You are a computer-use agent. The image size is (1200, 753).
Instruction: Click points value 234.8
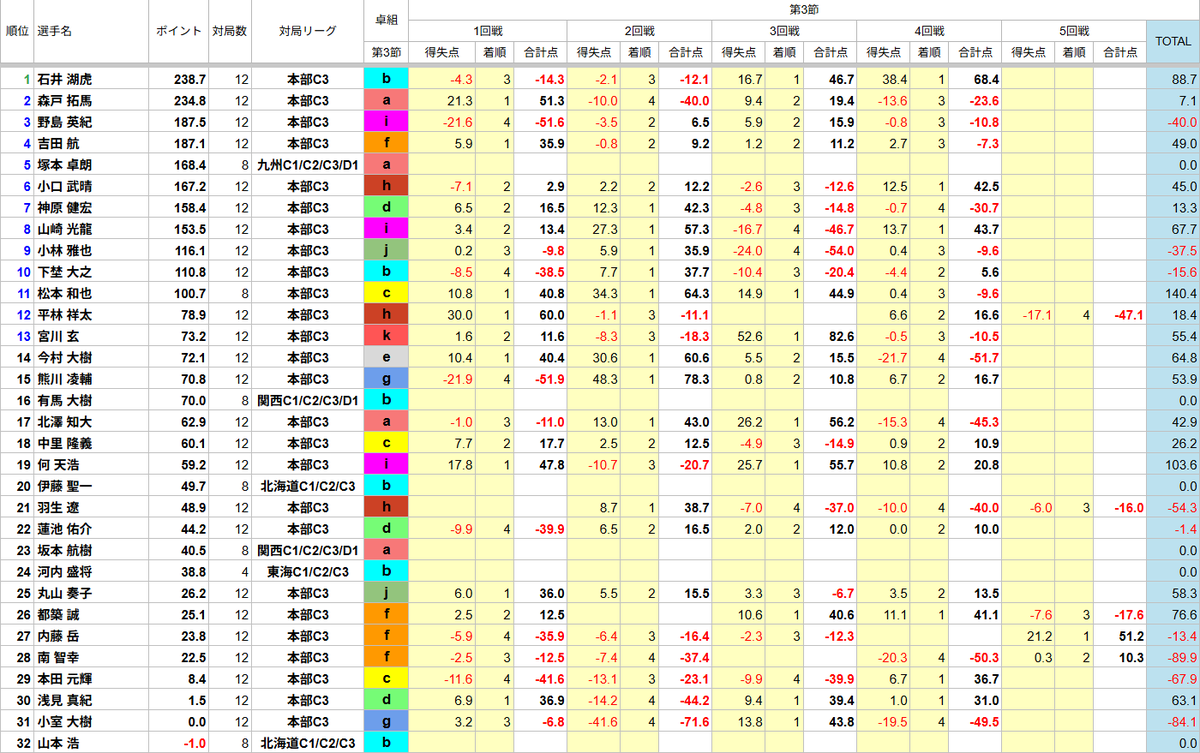[x=190, y=100]
